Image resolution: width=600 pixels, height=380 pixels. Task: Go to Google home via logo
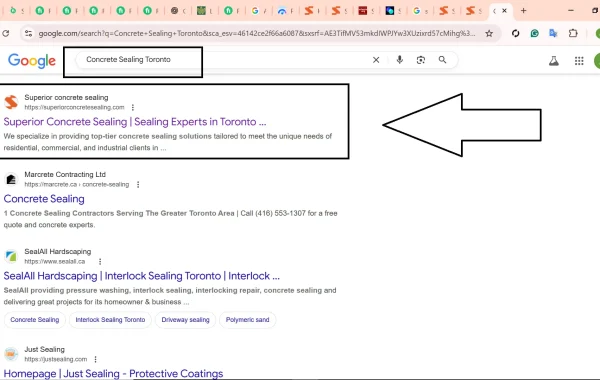click(32, 60)
